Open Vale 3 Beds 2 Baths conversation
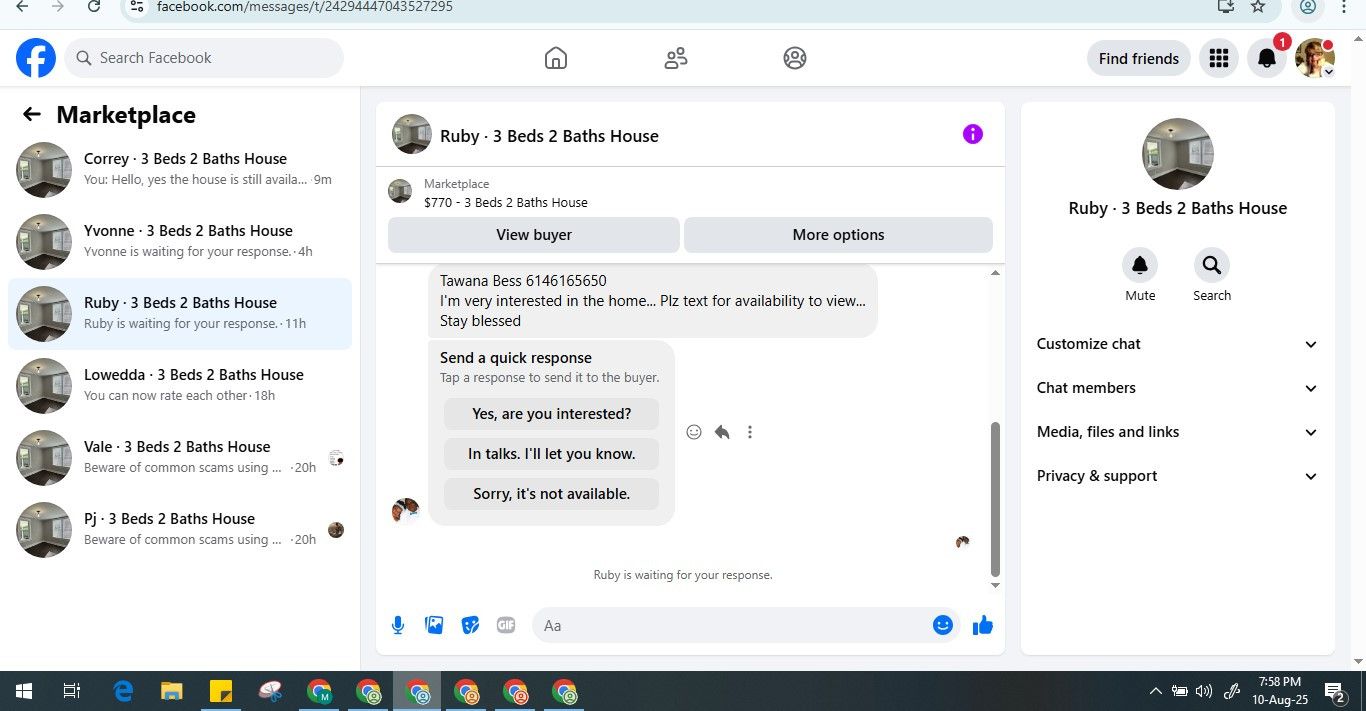The height and width of the screenshot is (711, 1366). coord(180,458)
